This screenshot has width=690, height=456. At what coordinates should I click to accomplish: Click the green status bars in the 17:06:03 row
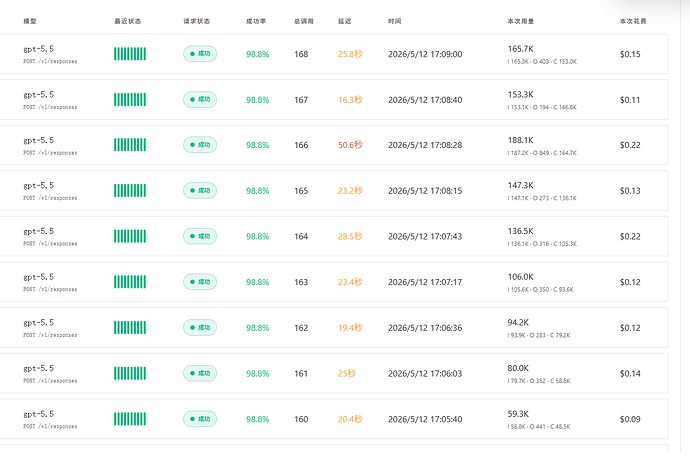pos(130,373)
